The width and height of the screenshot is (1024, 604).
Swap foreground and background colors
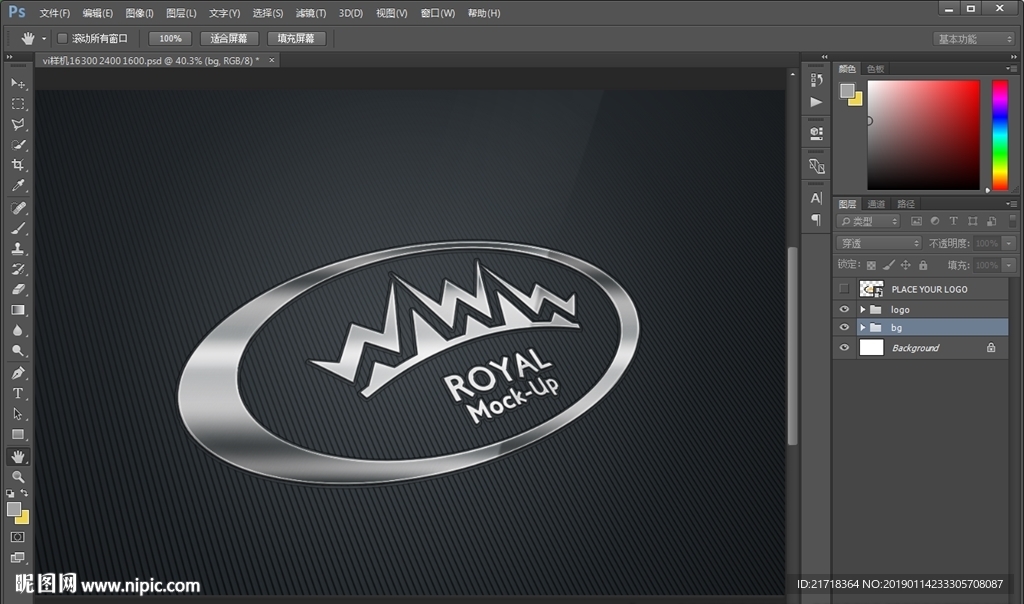pos(24,493)
